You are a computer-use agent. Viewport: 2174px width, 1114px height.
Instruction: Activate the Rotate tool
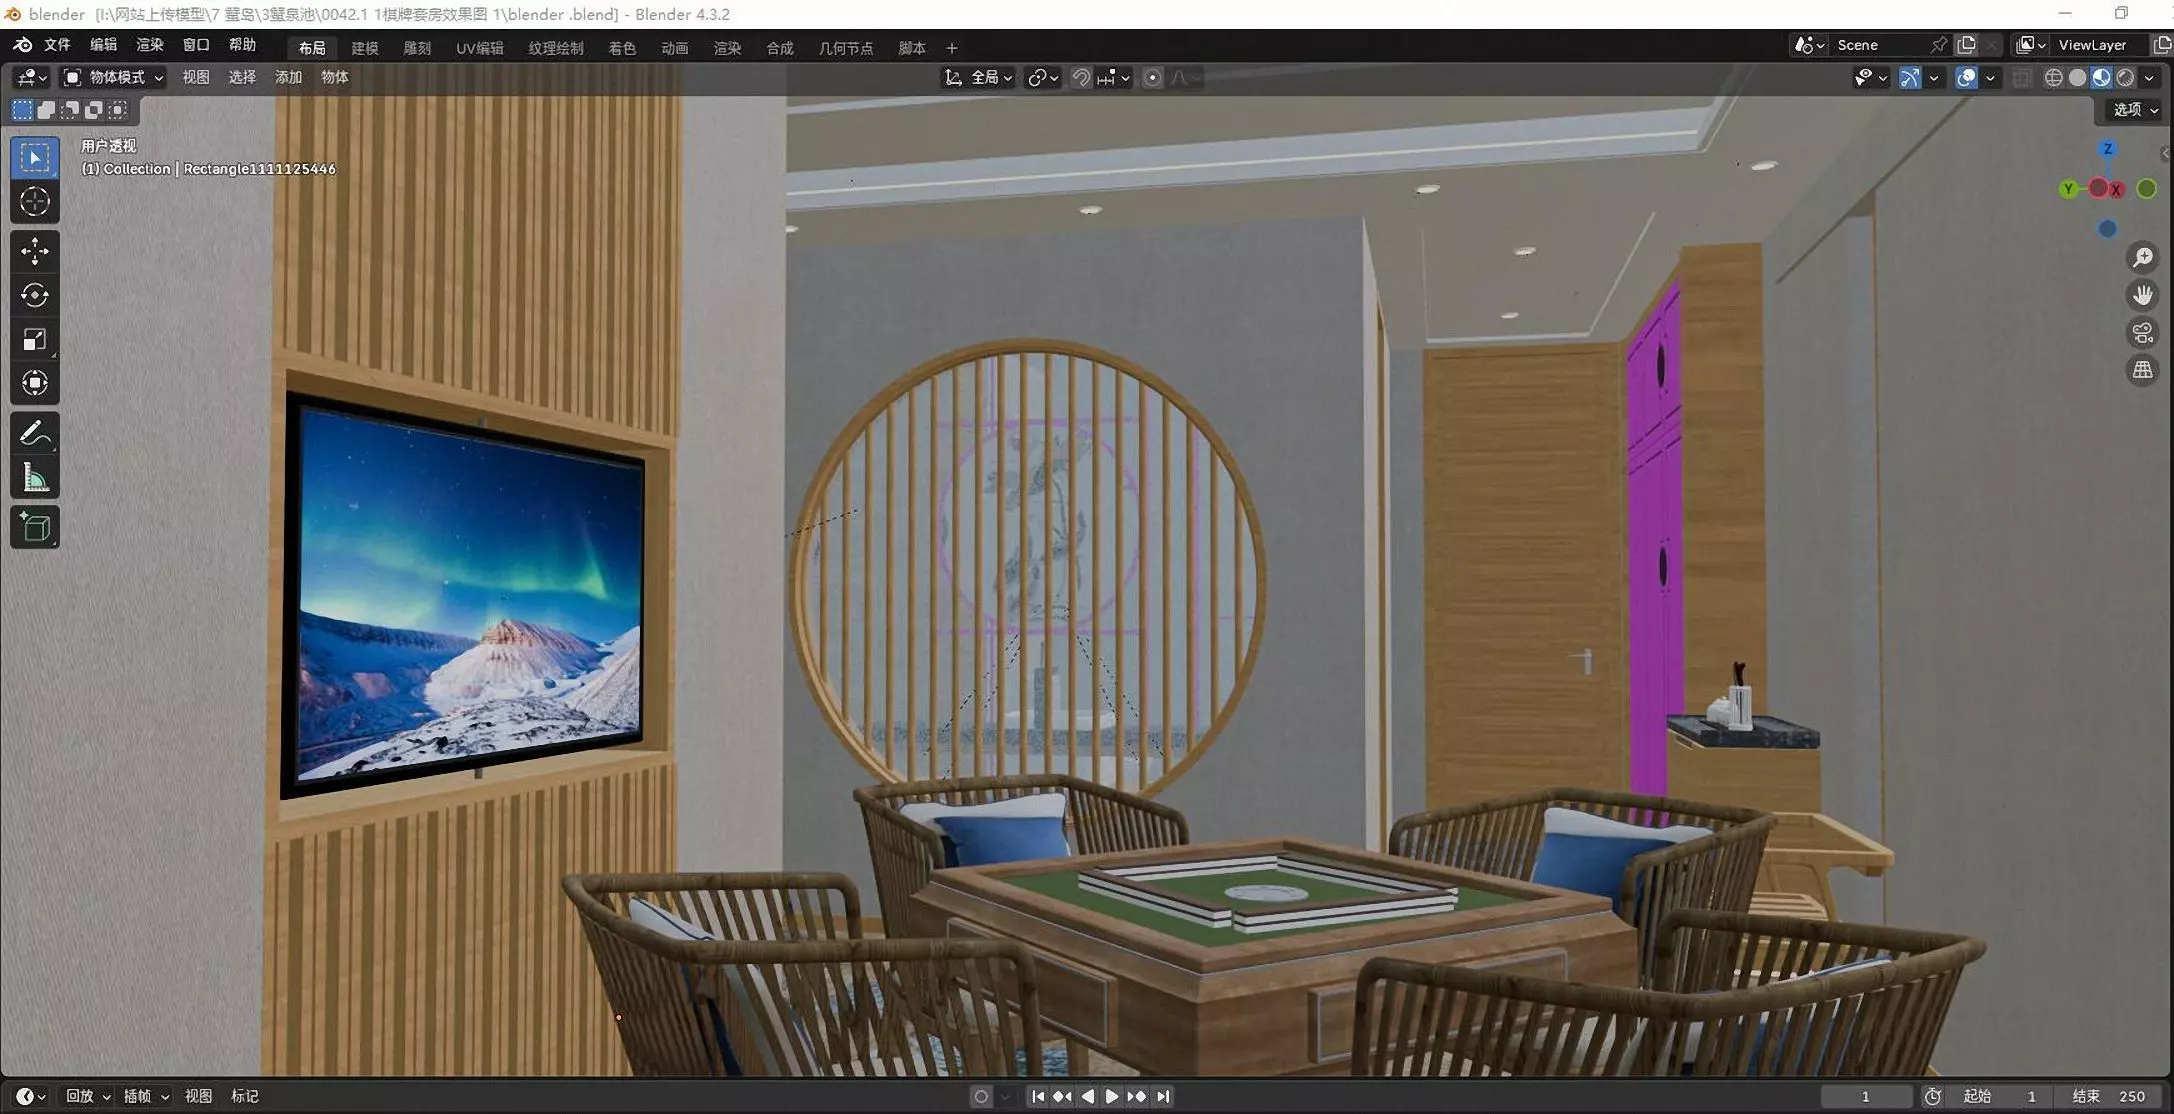click(x=35, y=295)
